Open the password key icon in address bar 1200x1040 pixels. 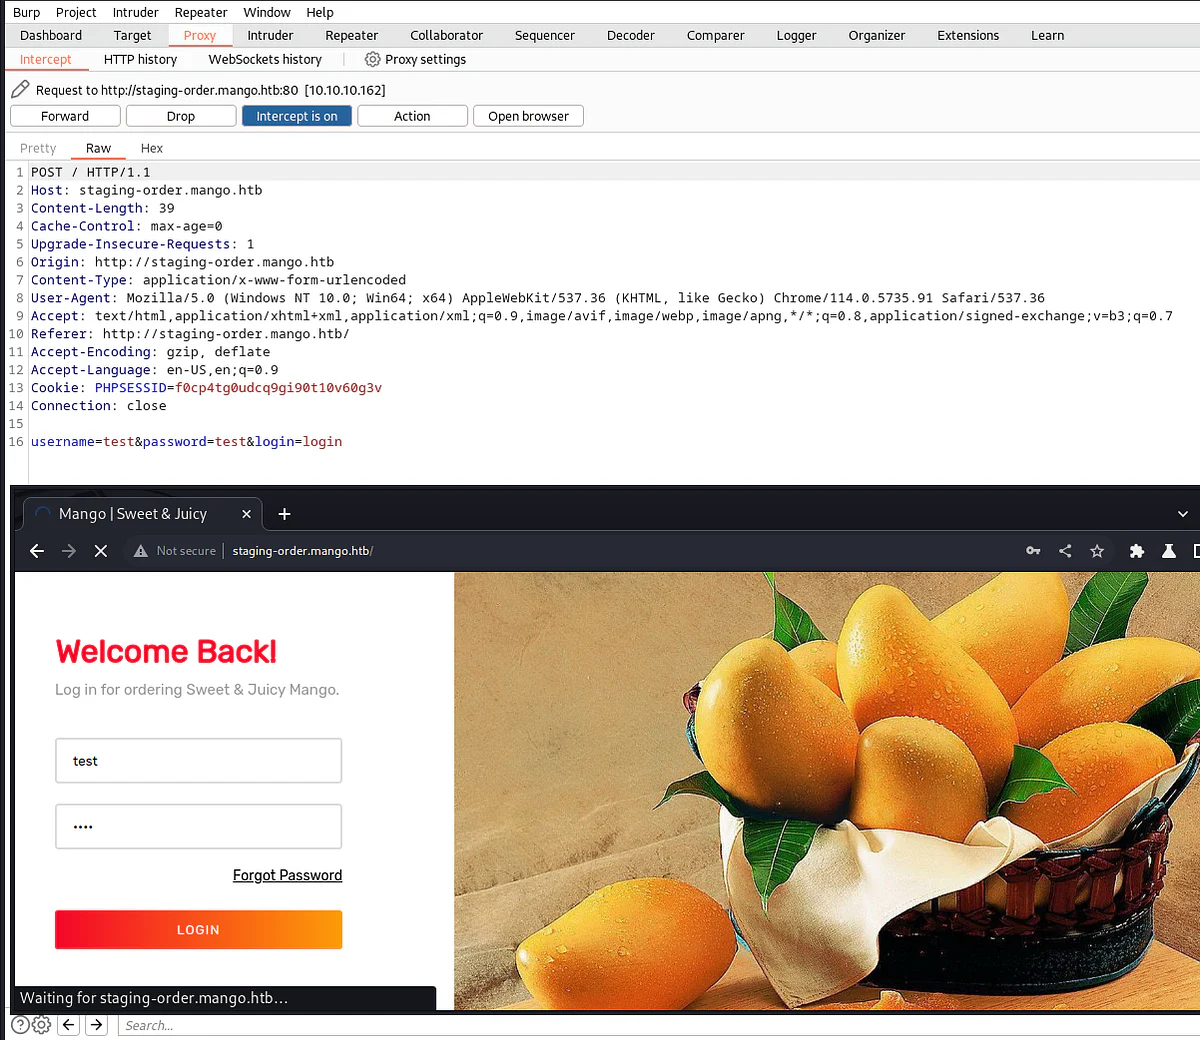tap(1033, 551)
